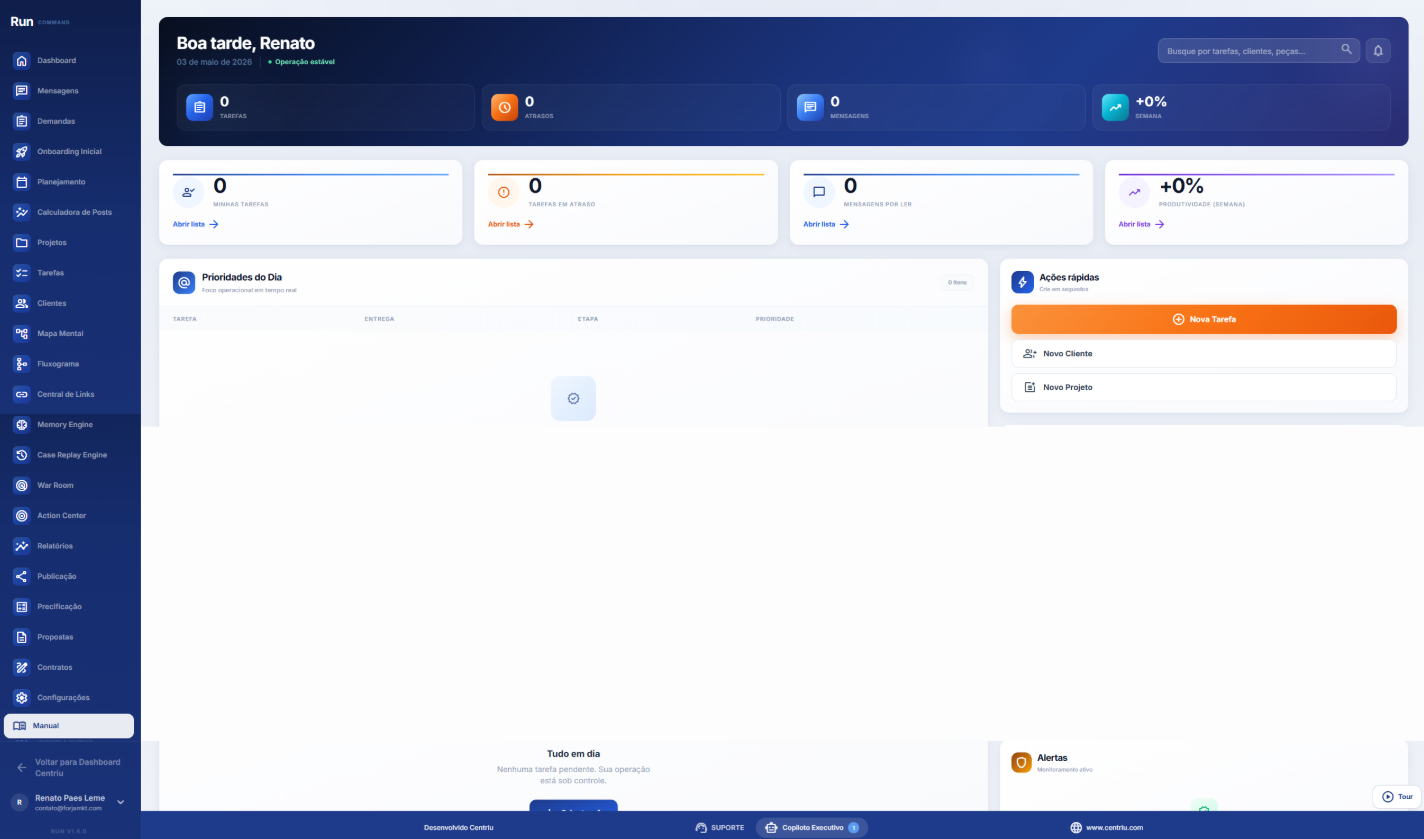Click the notifications bell icon
The width and height of the screenshot is (1424, 839).
(1378, 51)
